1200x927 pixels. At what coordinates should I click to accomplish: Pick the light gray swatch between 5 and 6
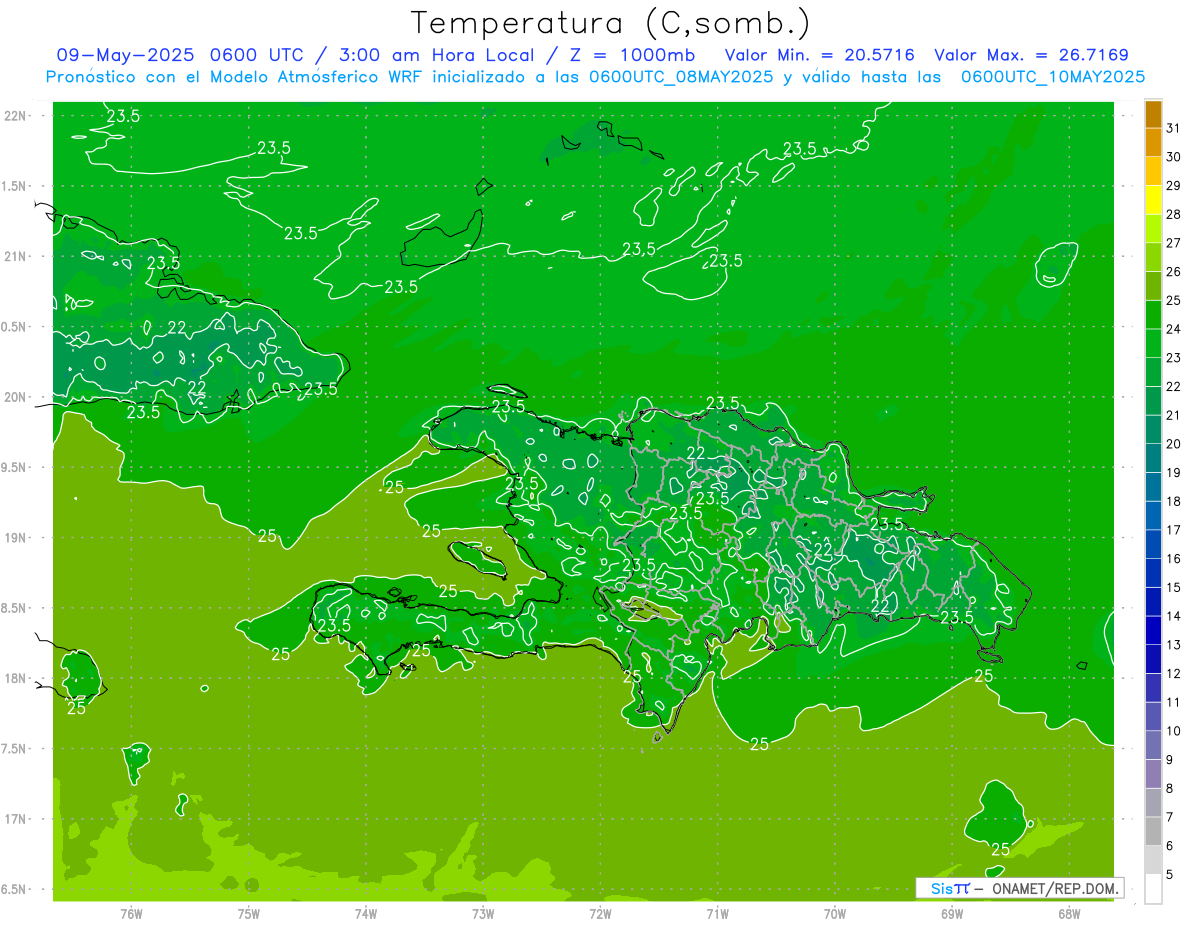1153,860
